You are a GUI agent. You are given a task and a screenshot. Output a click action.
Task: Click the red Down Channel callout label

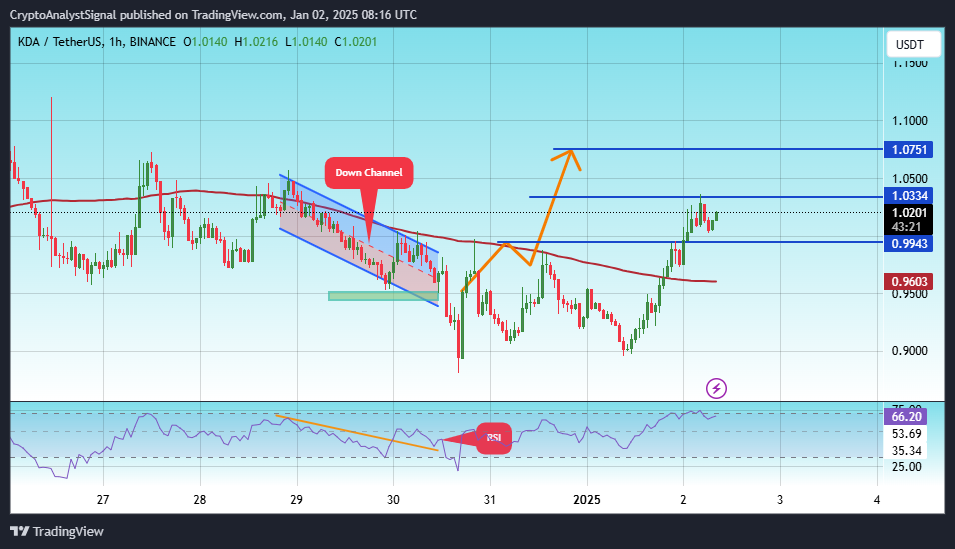pos(368,172)
